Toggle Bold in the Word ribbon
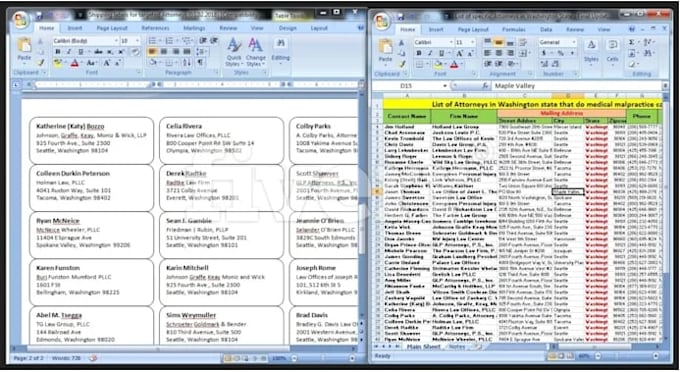Image resolution: width=680 pixels, height=372 pixels. 58,52
